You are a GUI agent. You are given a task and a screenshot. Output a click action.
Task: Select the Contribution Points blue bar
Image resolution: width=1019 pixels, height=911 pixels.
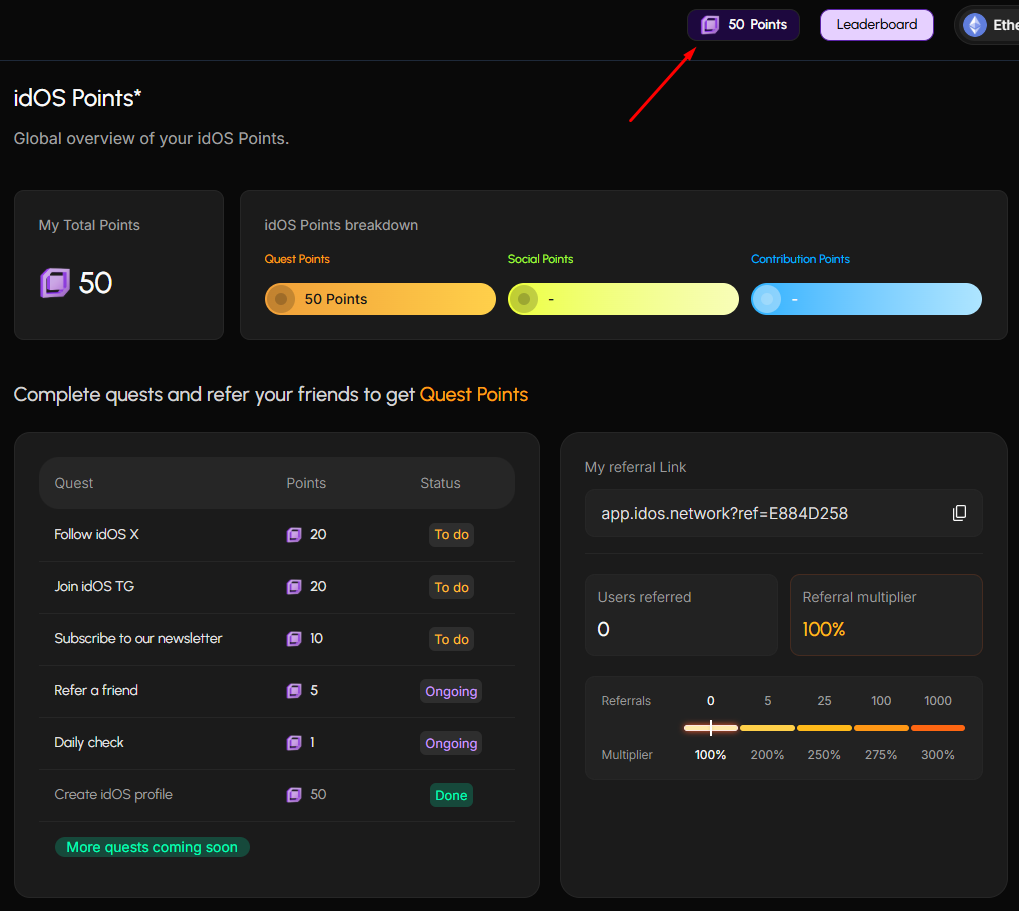tap(866, 299)
